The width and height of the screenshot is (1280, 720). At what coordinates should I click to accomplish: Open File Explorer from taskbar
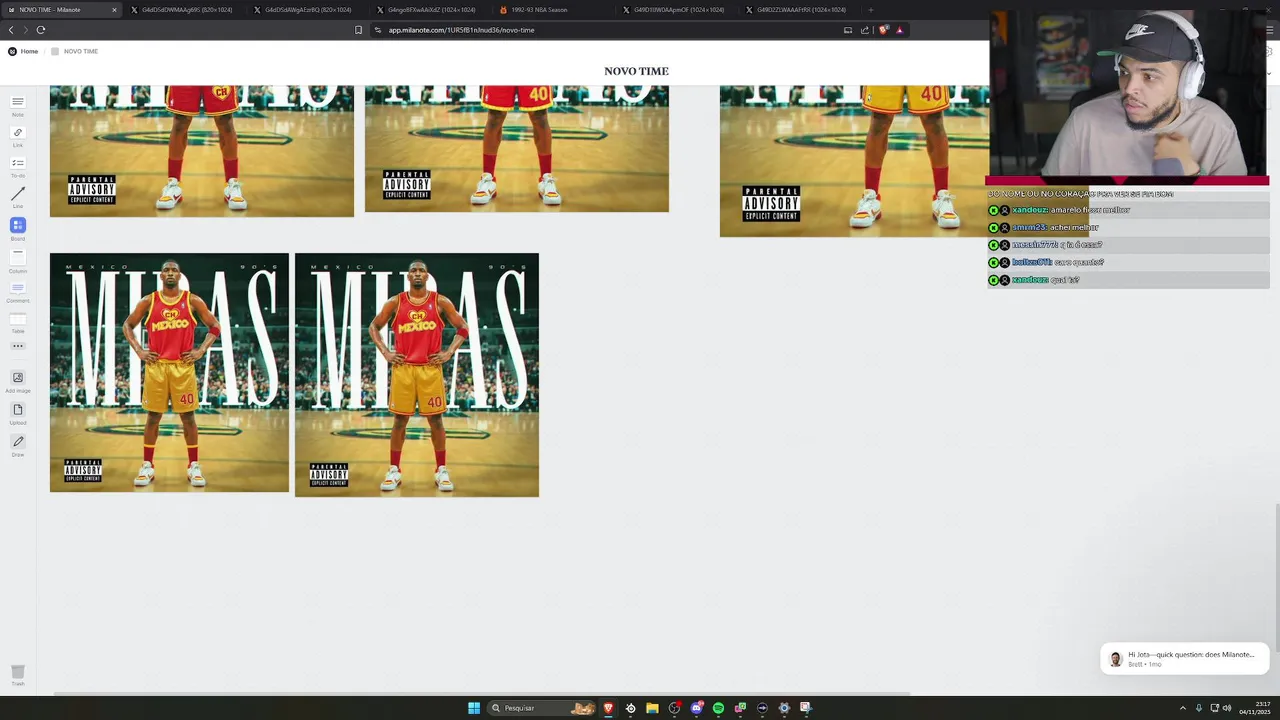tap(652, 708)
